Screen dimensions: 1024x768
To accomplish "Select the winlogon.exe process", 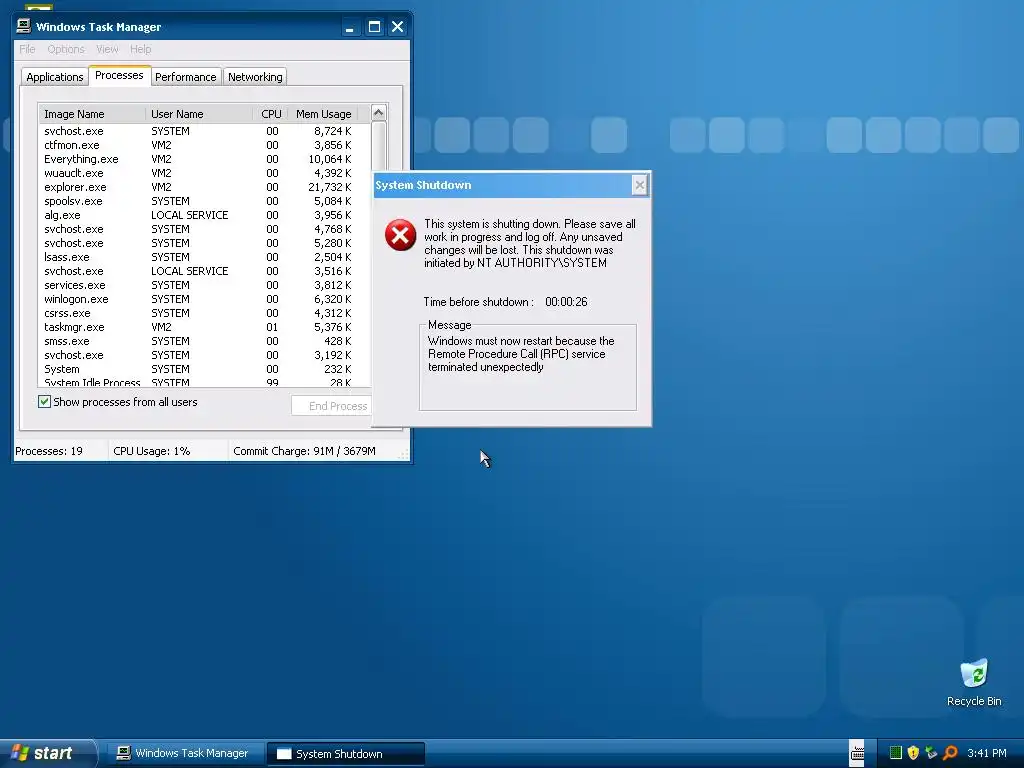I will pos(204,299).
